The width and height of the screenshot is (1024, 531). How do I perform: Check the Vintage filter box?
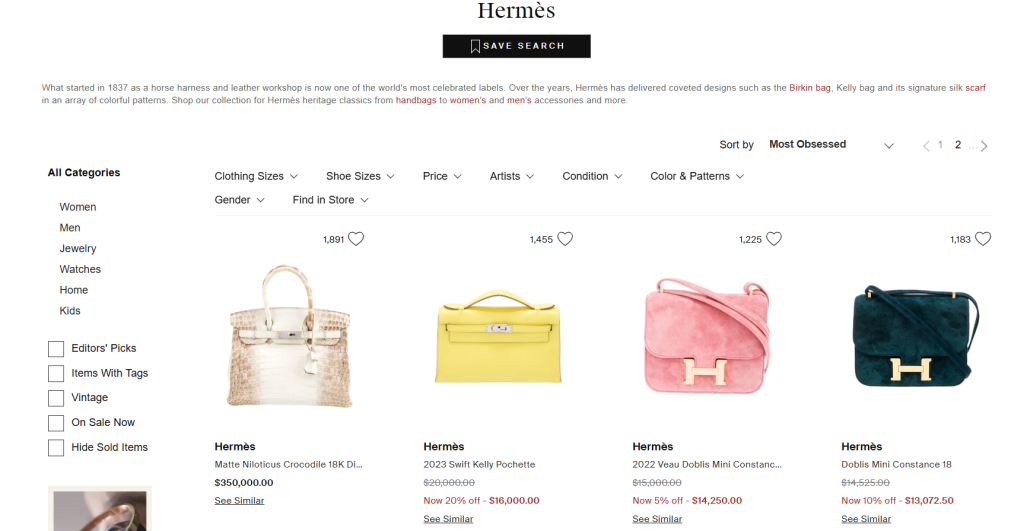coord(56,398)
